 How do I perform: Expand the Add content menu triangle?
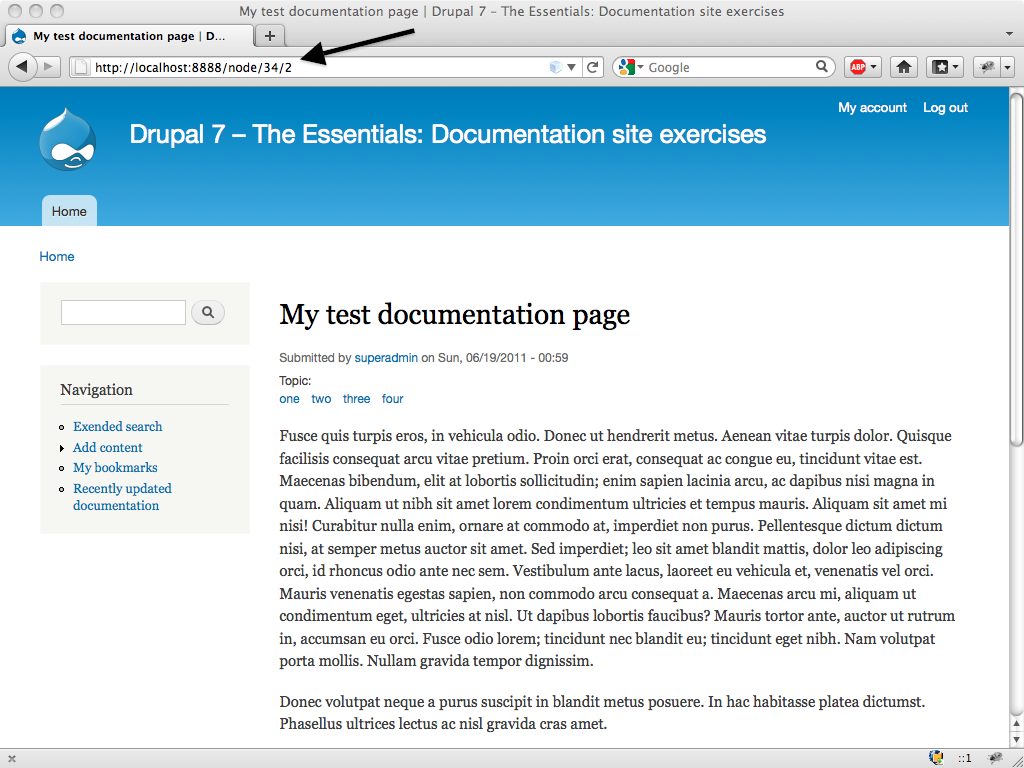(x=62, y=448)
